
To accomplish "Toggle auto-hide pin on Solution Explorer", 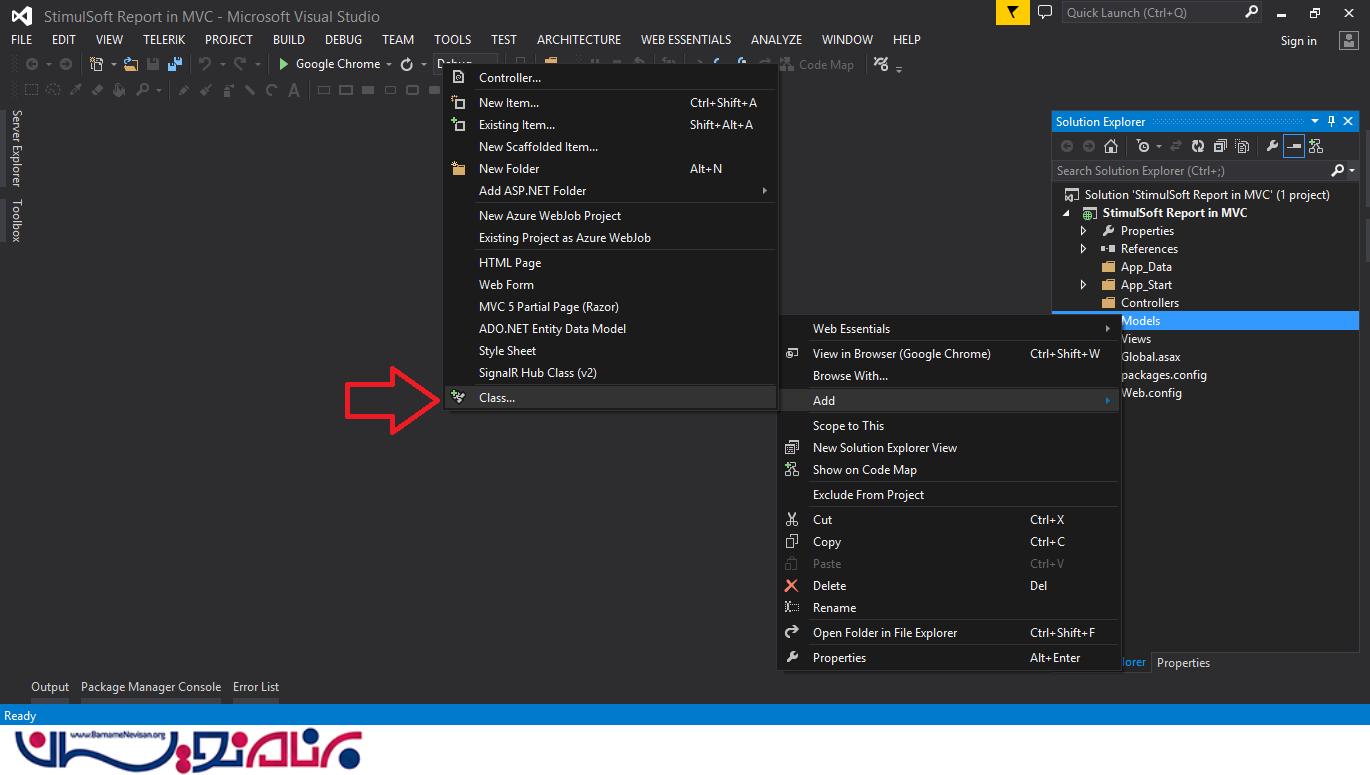I will coord(1331,122).
